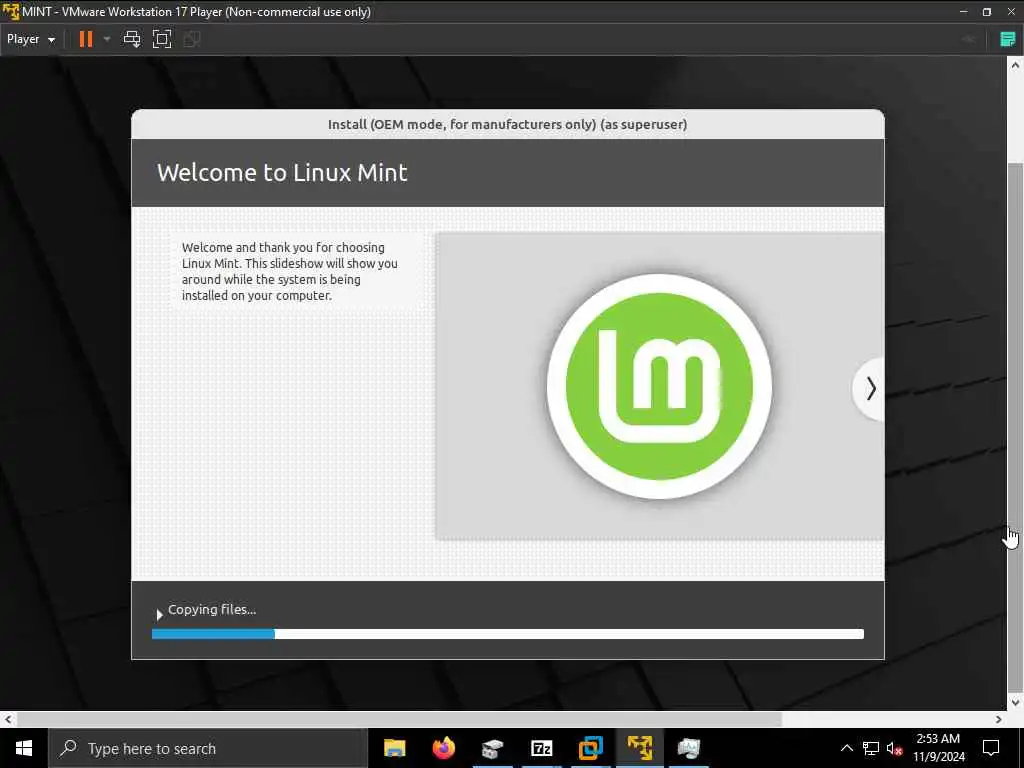Open the 7-Zip taskbar app
This screenshot has height=768, width=1024.
tap(541, 748)
